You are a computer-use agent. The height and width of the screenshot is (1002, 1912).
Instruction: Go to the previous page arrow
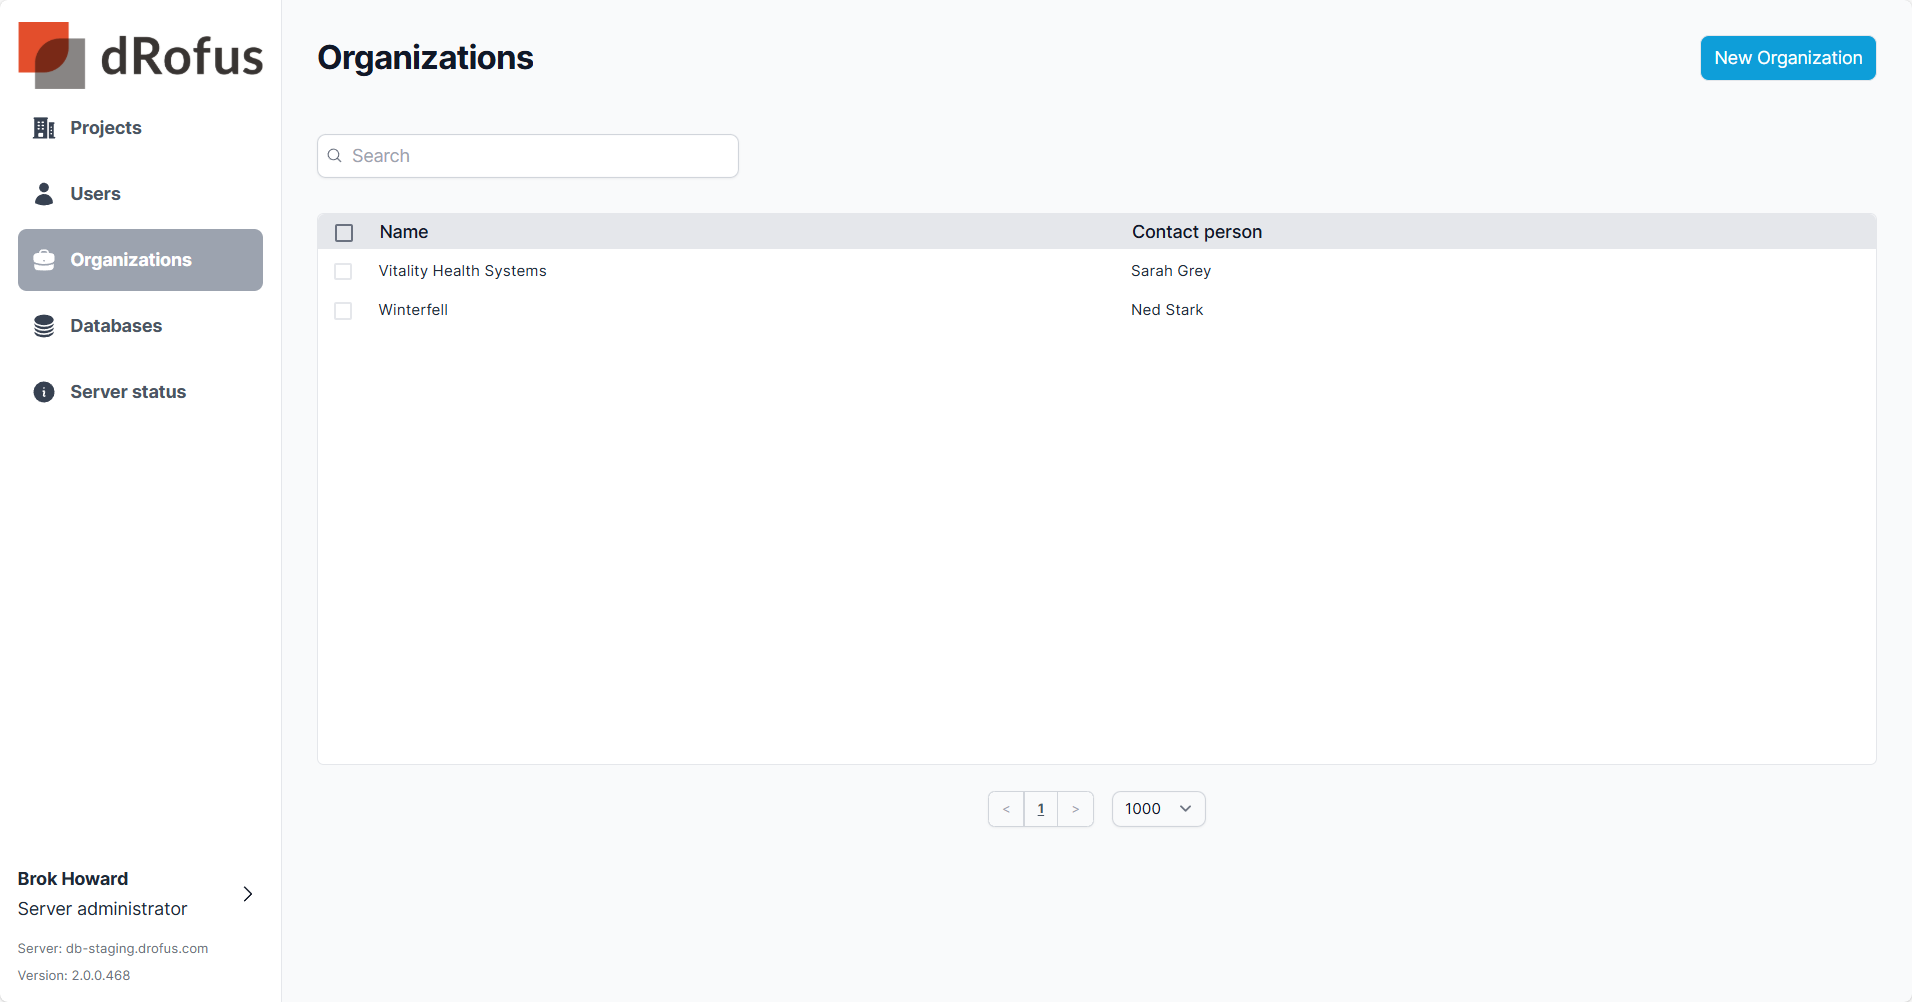coord(1006,809)
